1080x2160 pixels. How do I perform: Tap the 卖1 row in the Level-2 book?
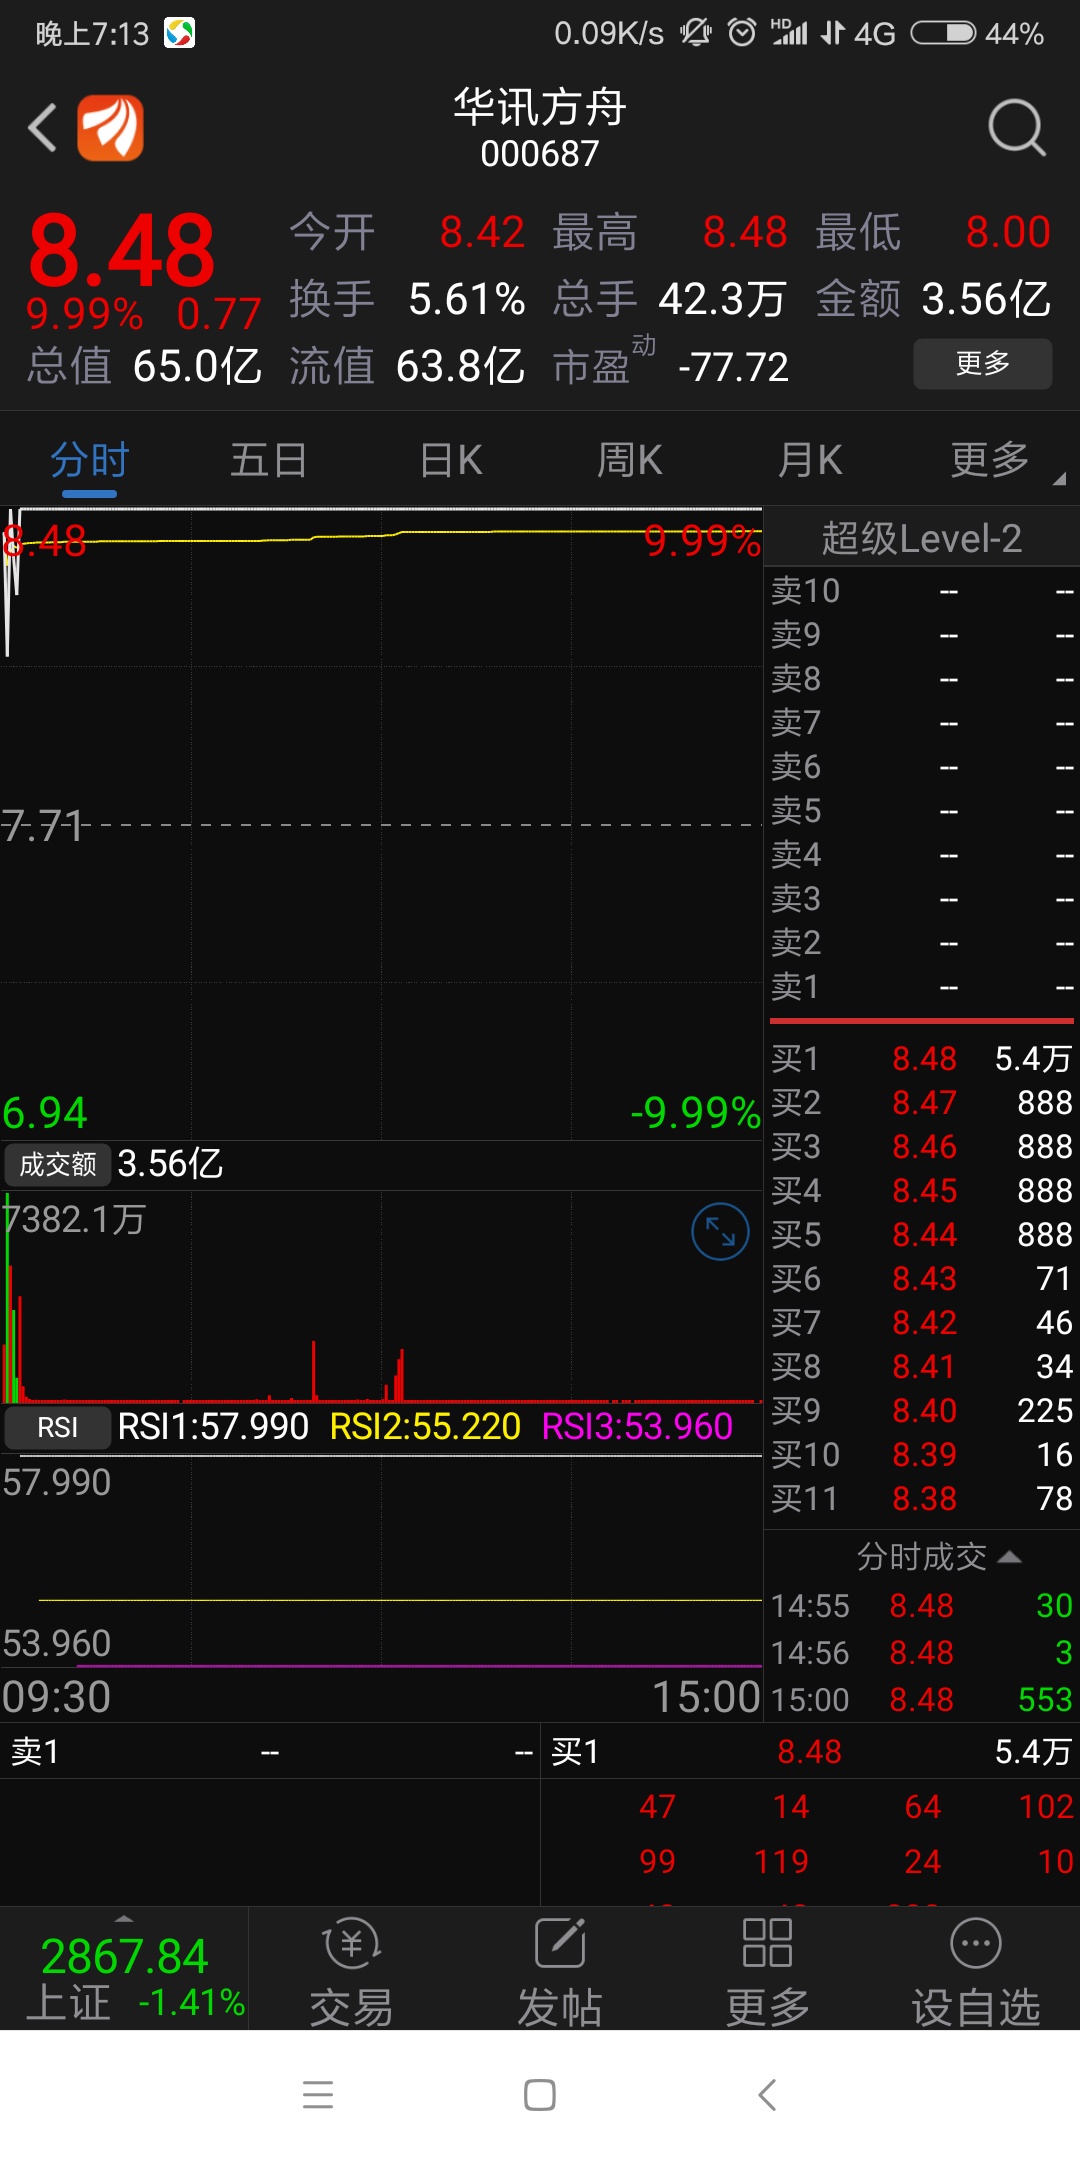click(x=921, y=986)
